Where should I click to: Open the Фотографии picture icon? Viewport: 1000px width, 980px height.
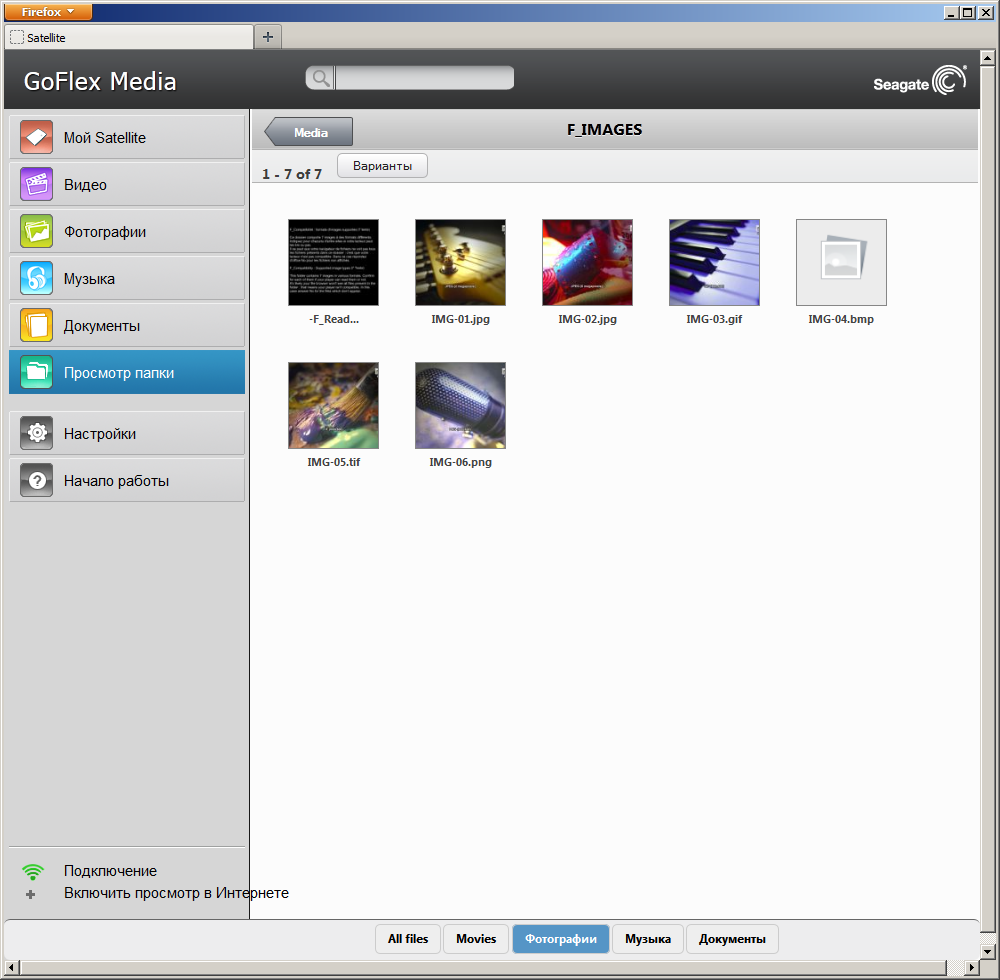click(36, 231)
